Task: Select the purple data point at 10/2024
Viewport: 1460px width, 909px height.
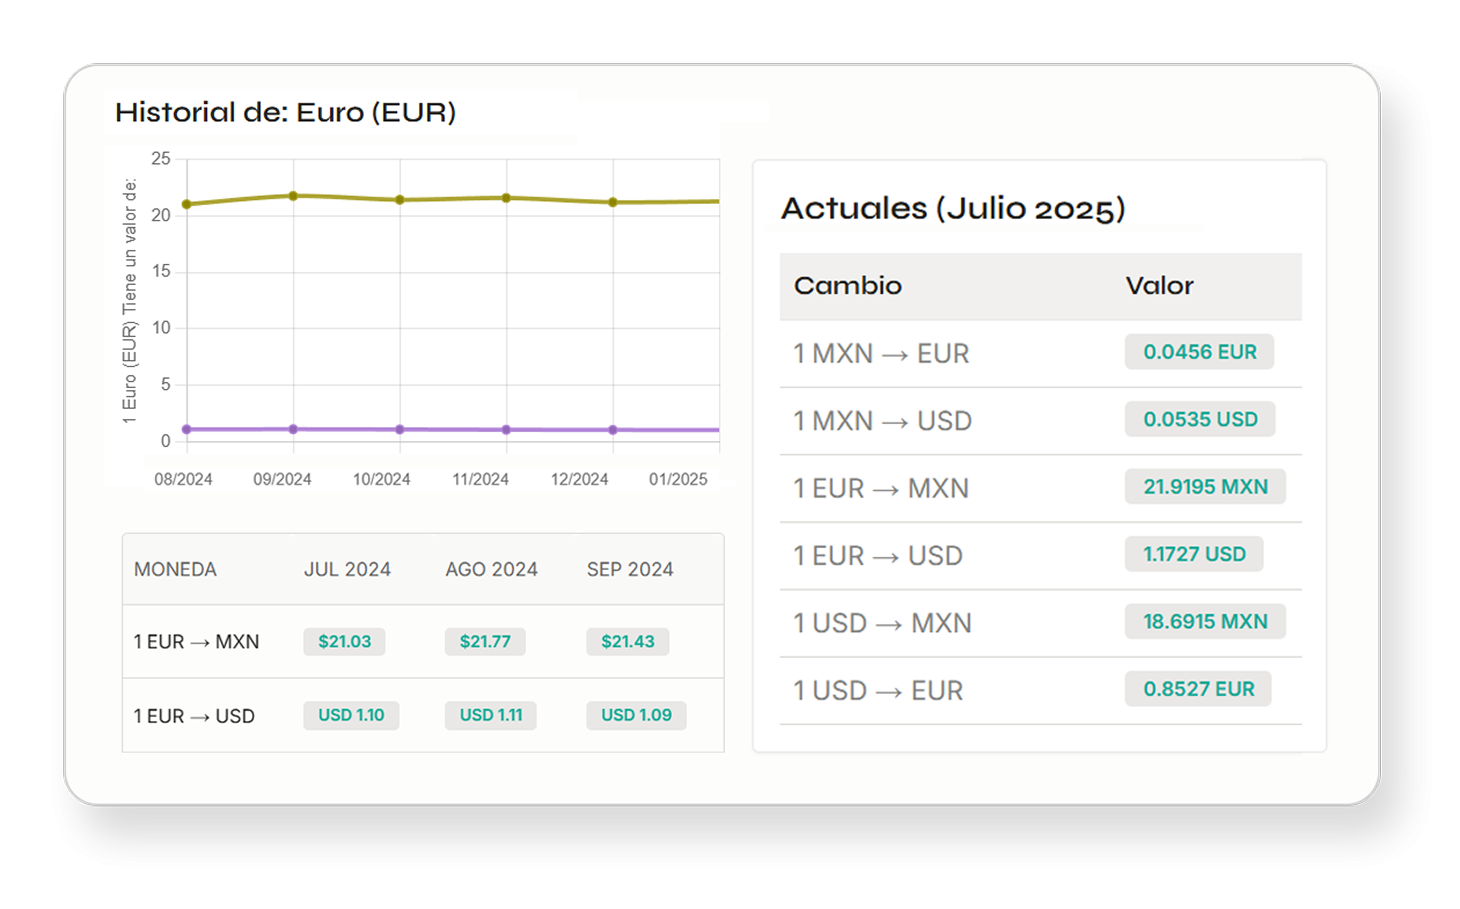Action: coord(400,429)
